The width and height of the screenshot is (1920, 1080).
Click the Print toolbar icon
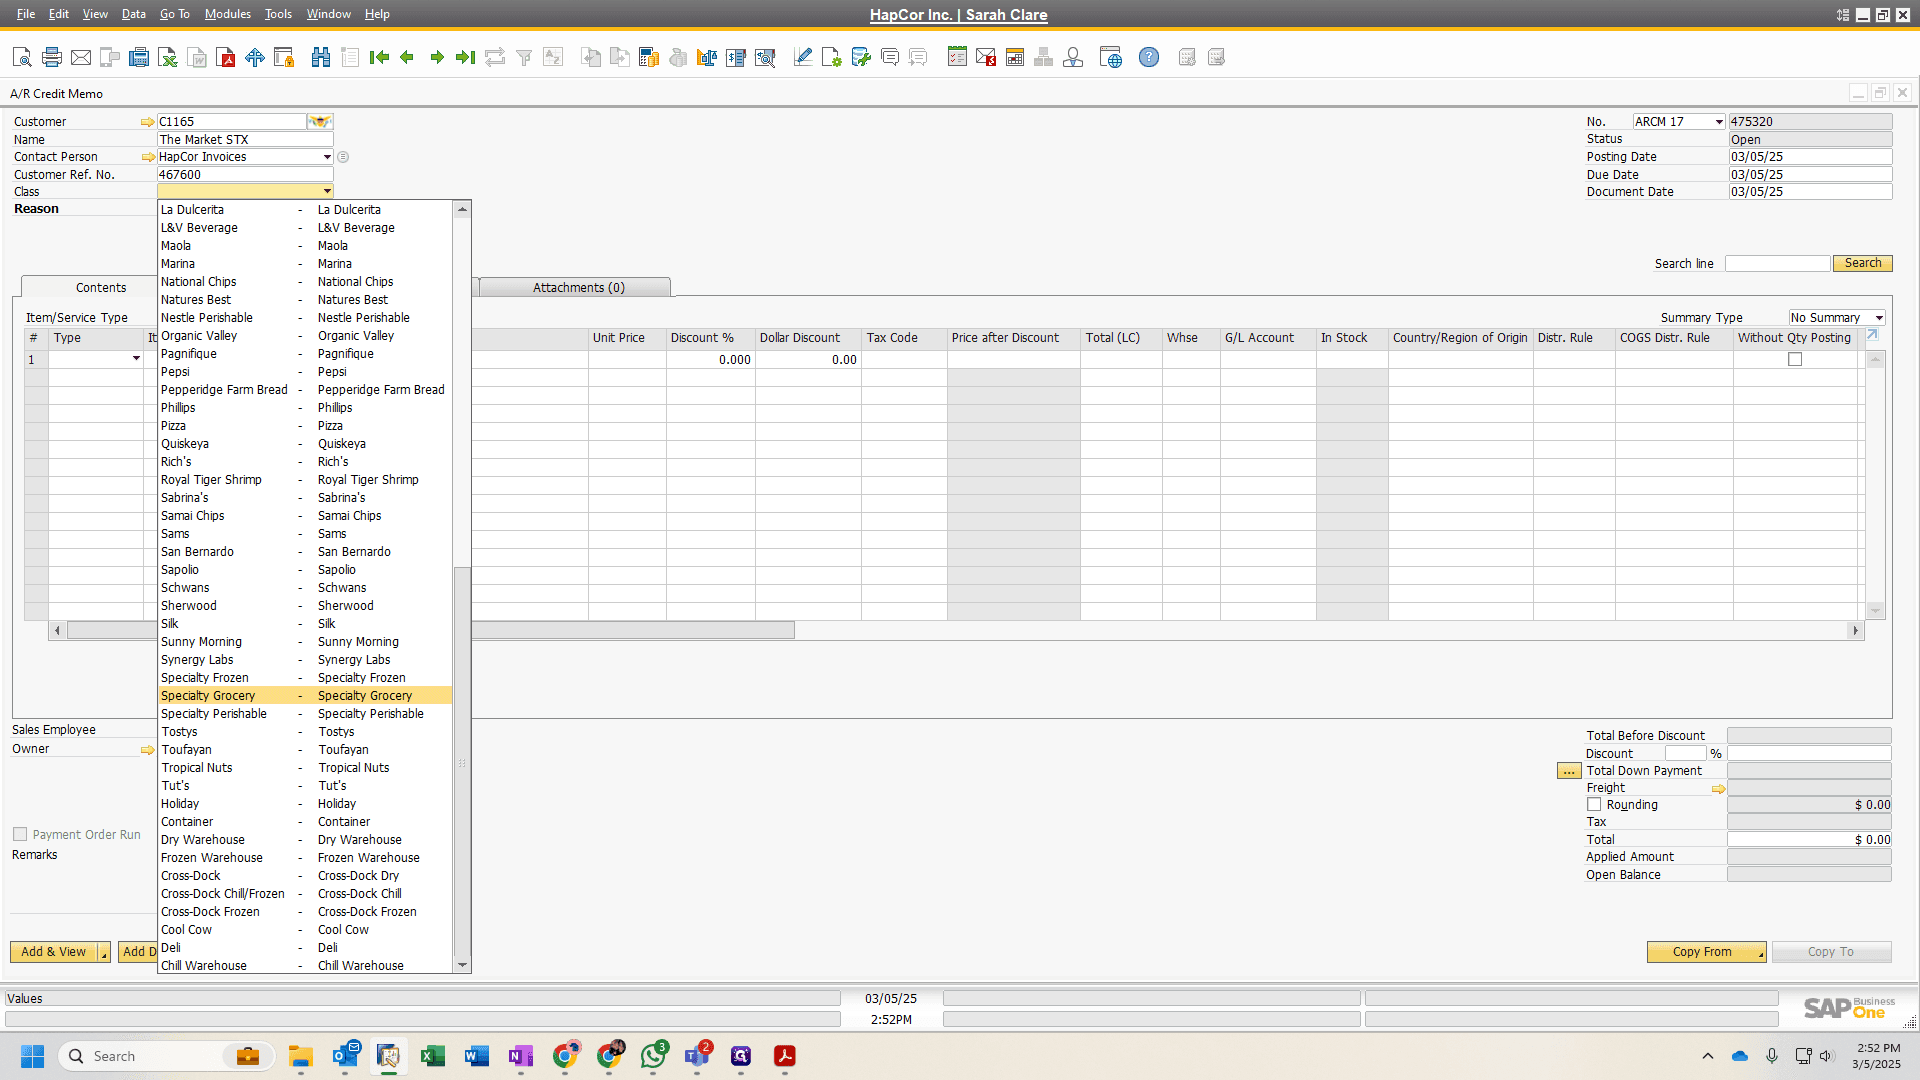coord(52,58)
